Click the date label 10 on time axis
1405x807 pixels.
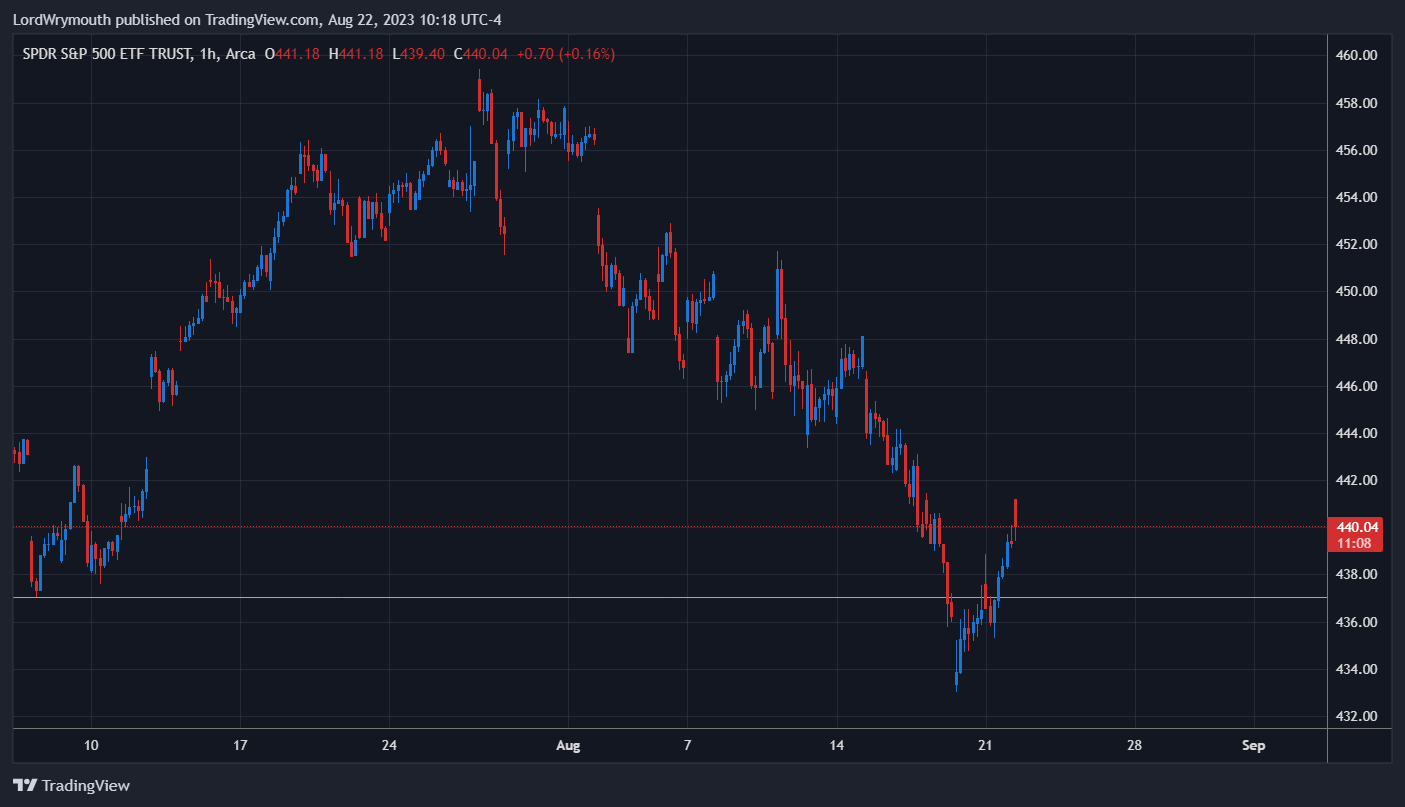coord(91,745)
